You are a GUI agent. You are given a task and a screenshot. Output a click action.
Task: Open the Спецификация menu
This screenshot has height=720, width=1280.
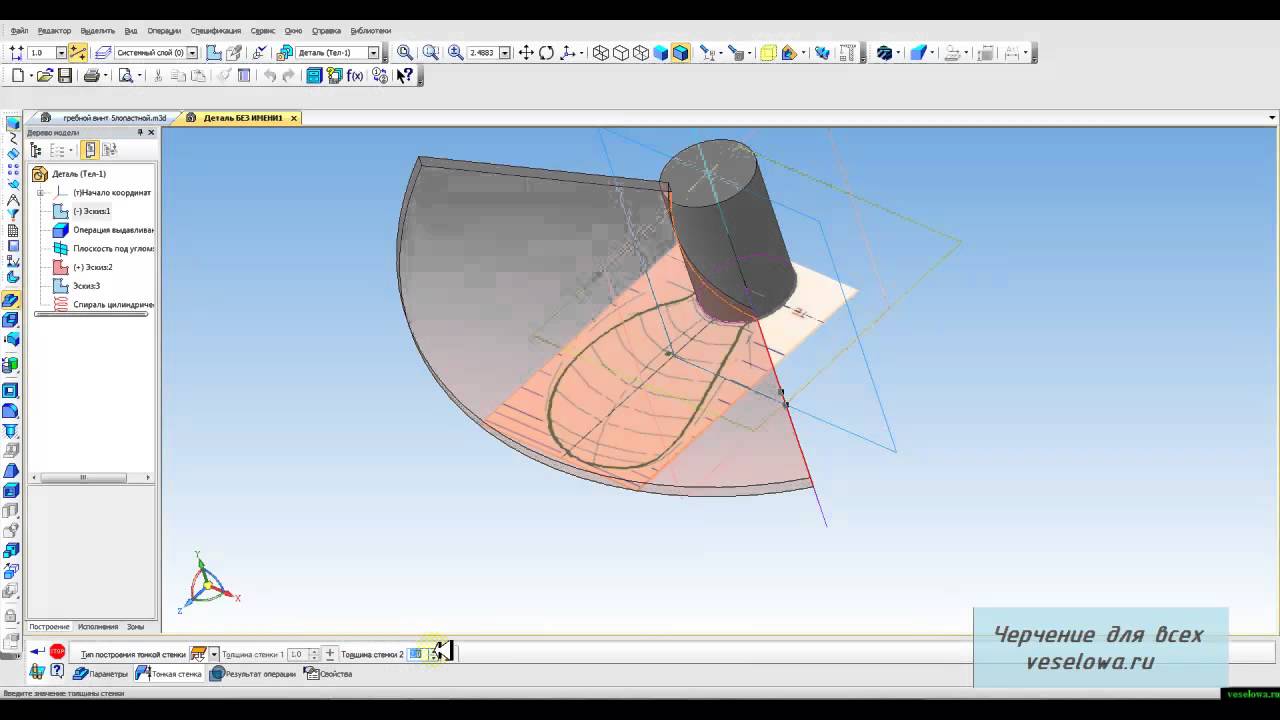216,31
